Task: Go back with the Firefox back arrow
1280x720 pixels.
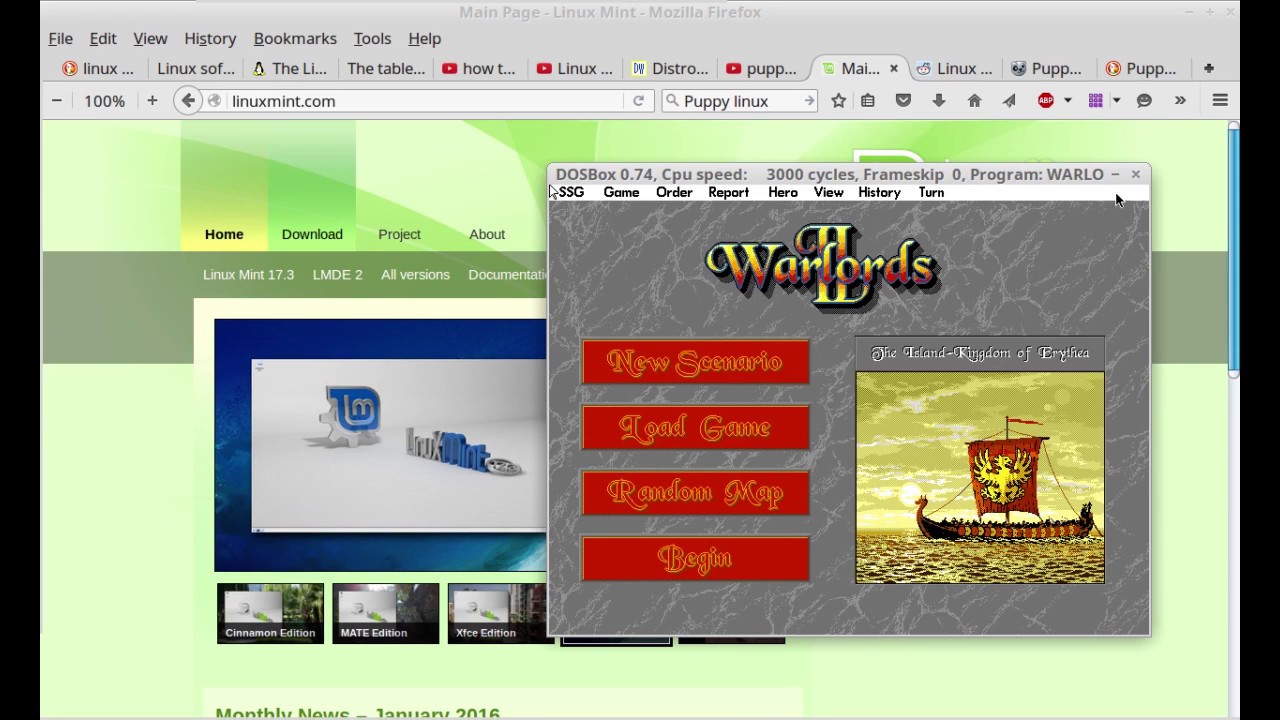Action: pyautogui.click(x=188, y=100)
